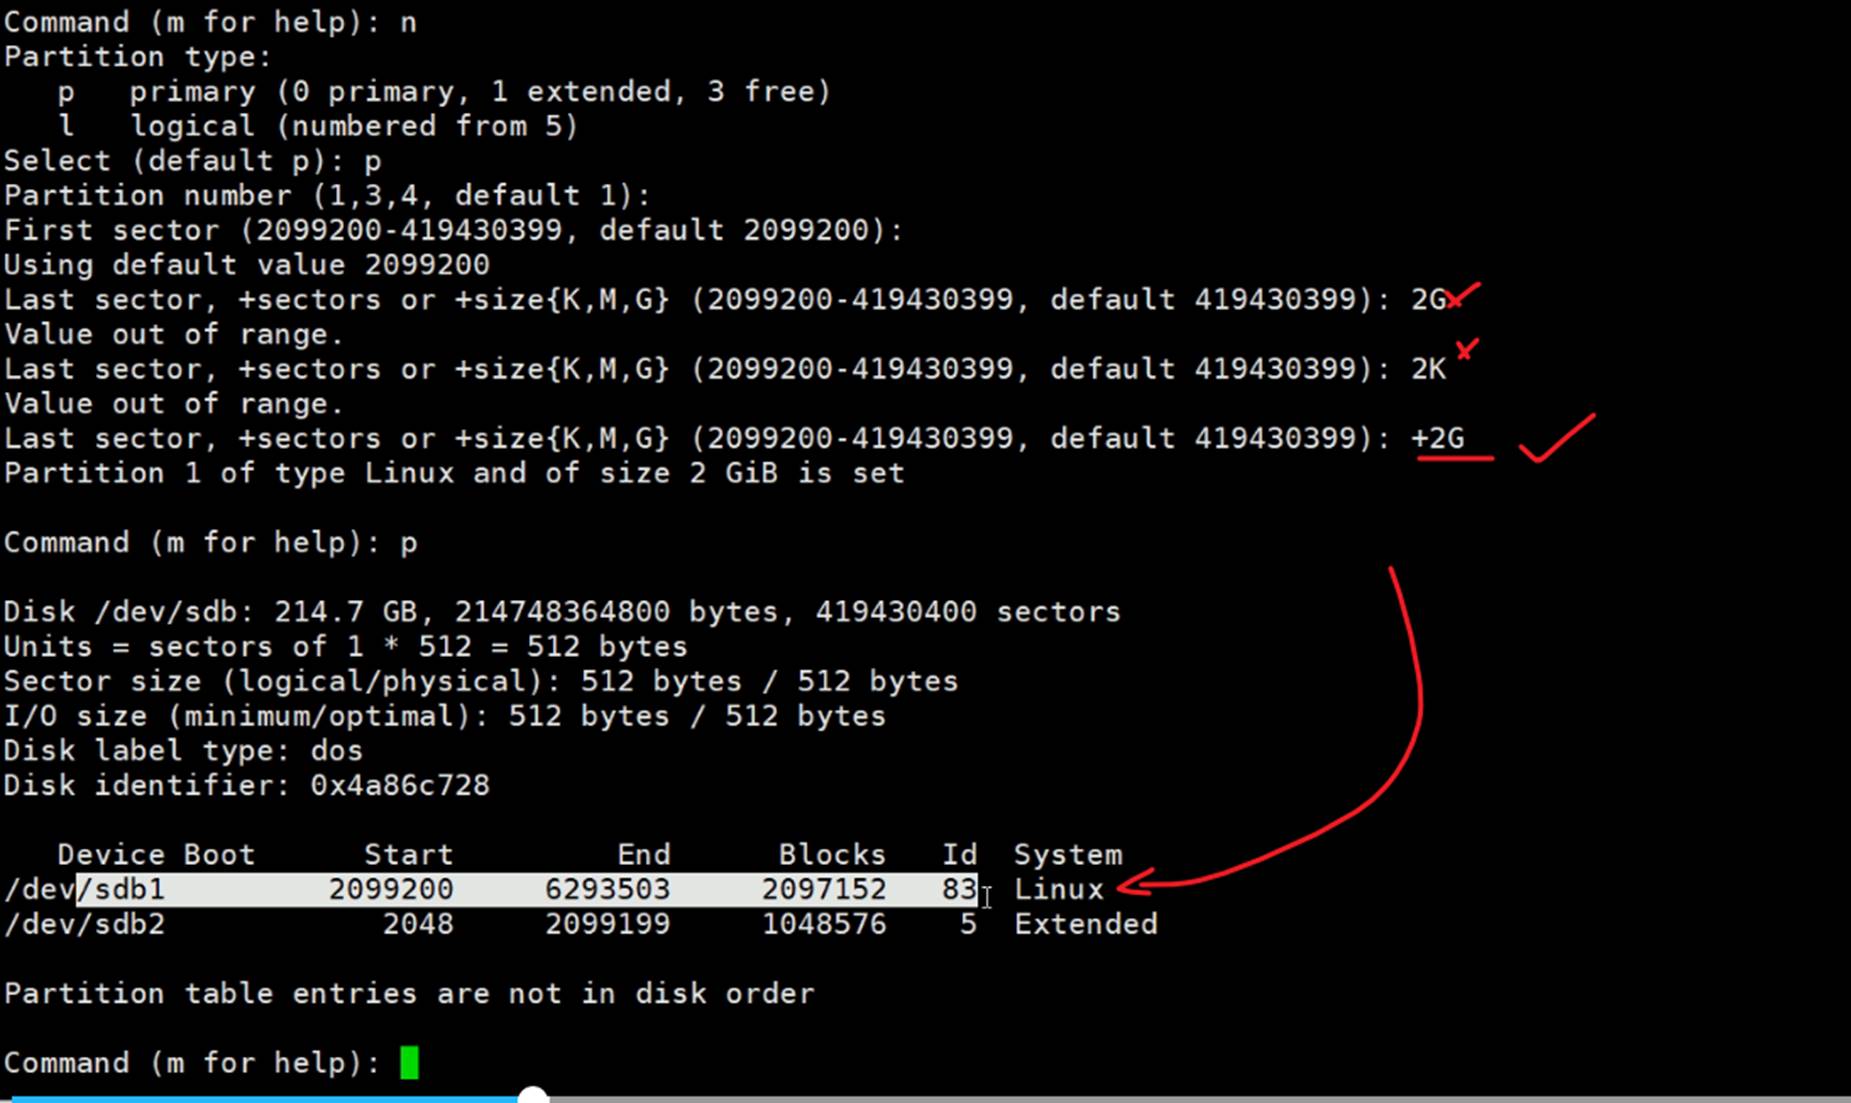Click the first 'Value out of range.' message
The height and width of the screenshot is (1103, 1851).
point(173,334)
